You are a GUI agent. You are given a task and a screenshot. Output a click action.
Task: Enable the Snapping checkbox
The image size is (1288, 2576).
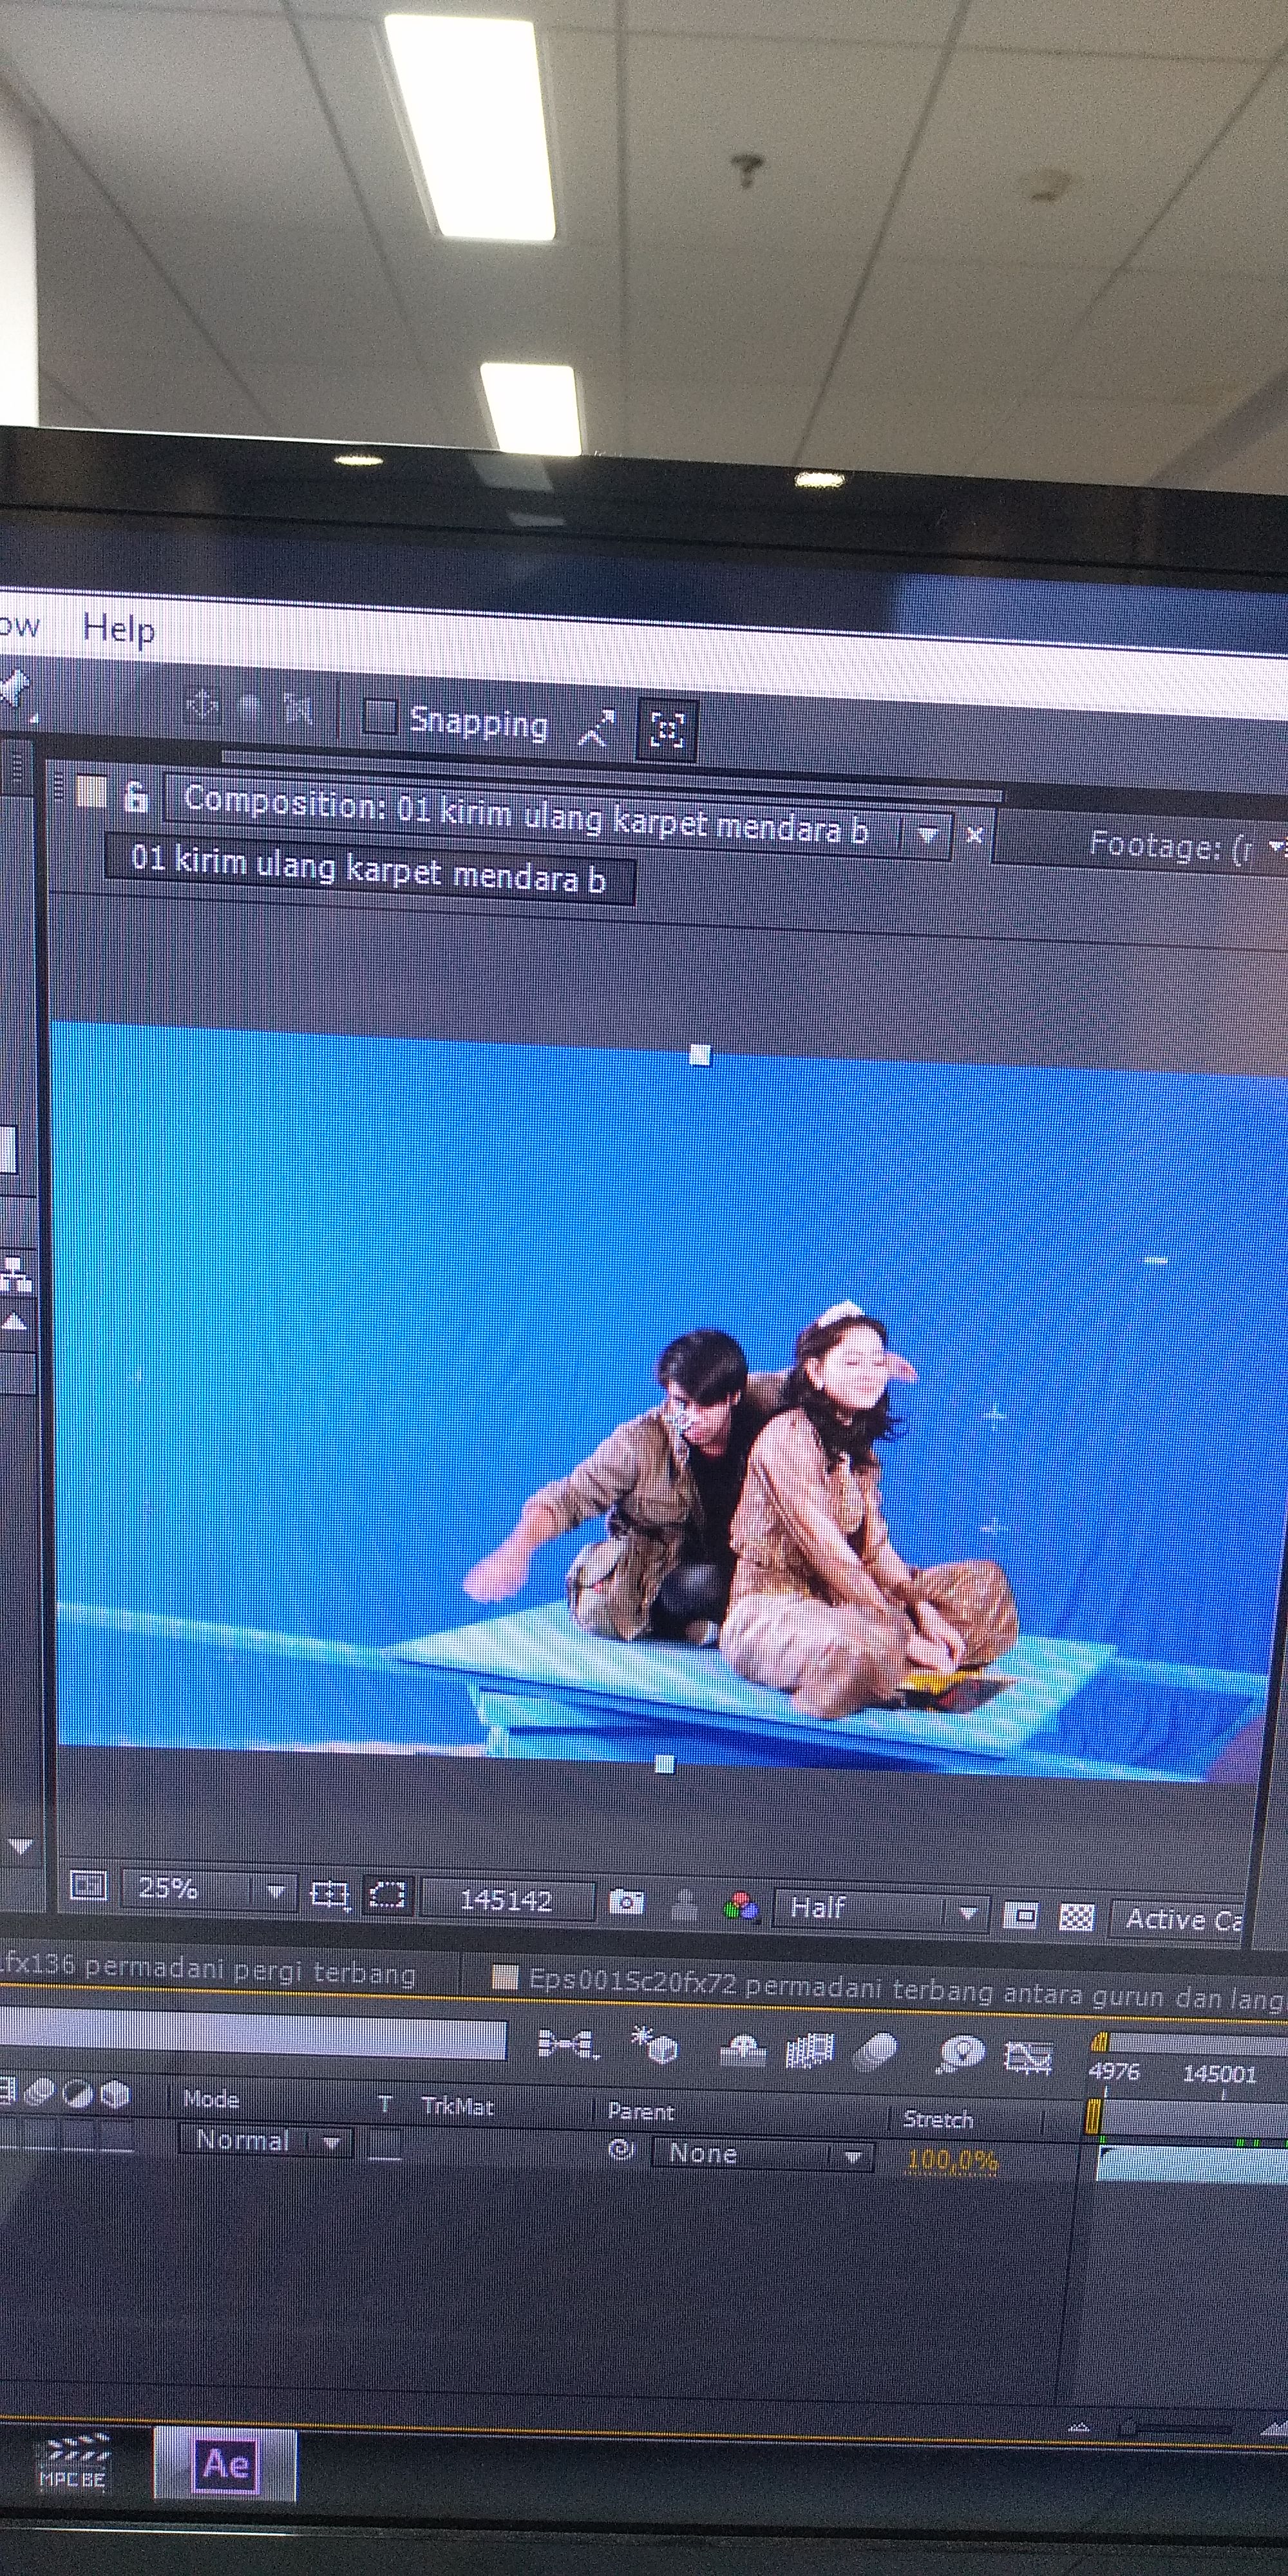380,717
